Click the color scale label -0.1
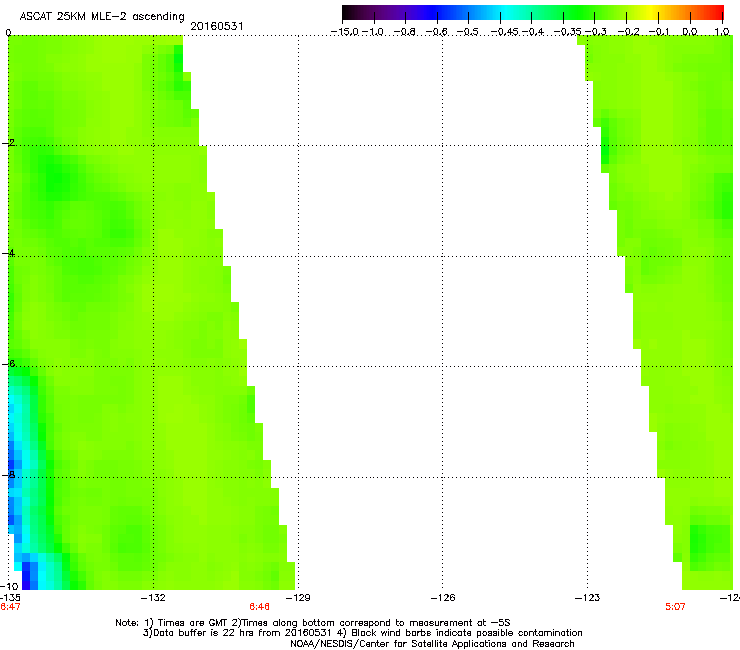The height and width of the screenshot is (650, 740). (659, 32)
